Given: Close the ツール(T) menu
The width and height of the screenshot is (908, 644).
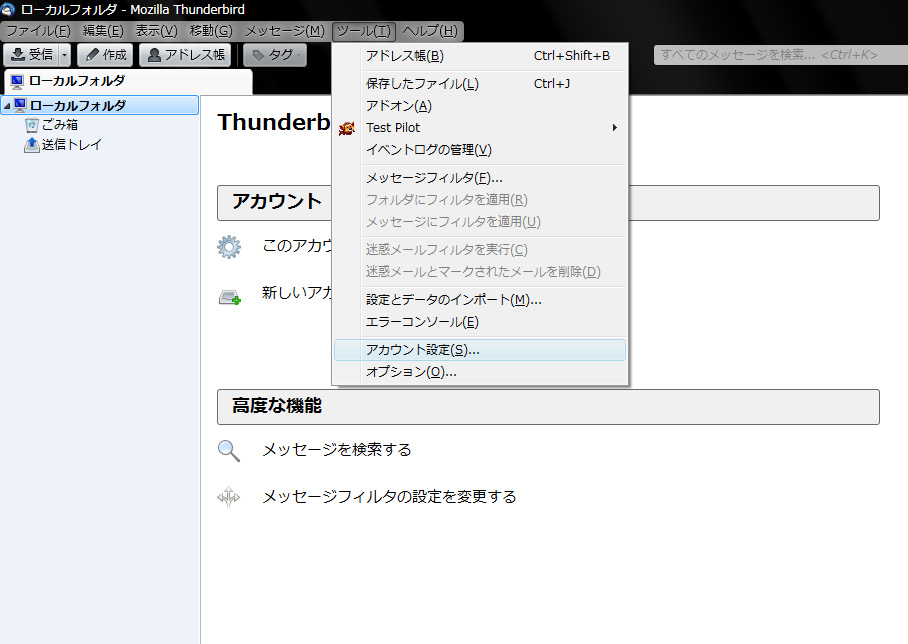Looking at the screenshot, I should point(364,31).
